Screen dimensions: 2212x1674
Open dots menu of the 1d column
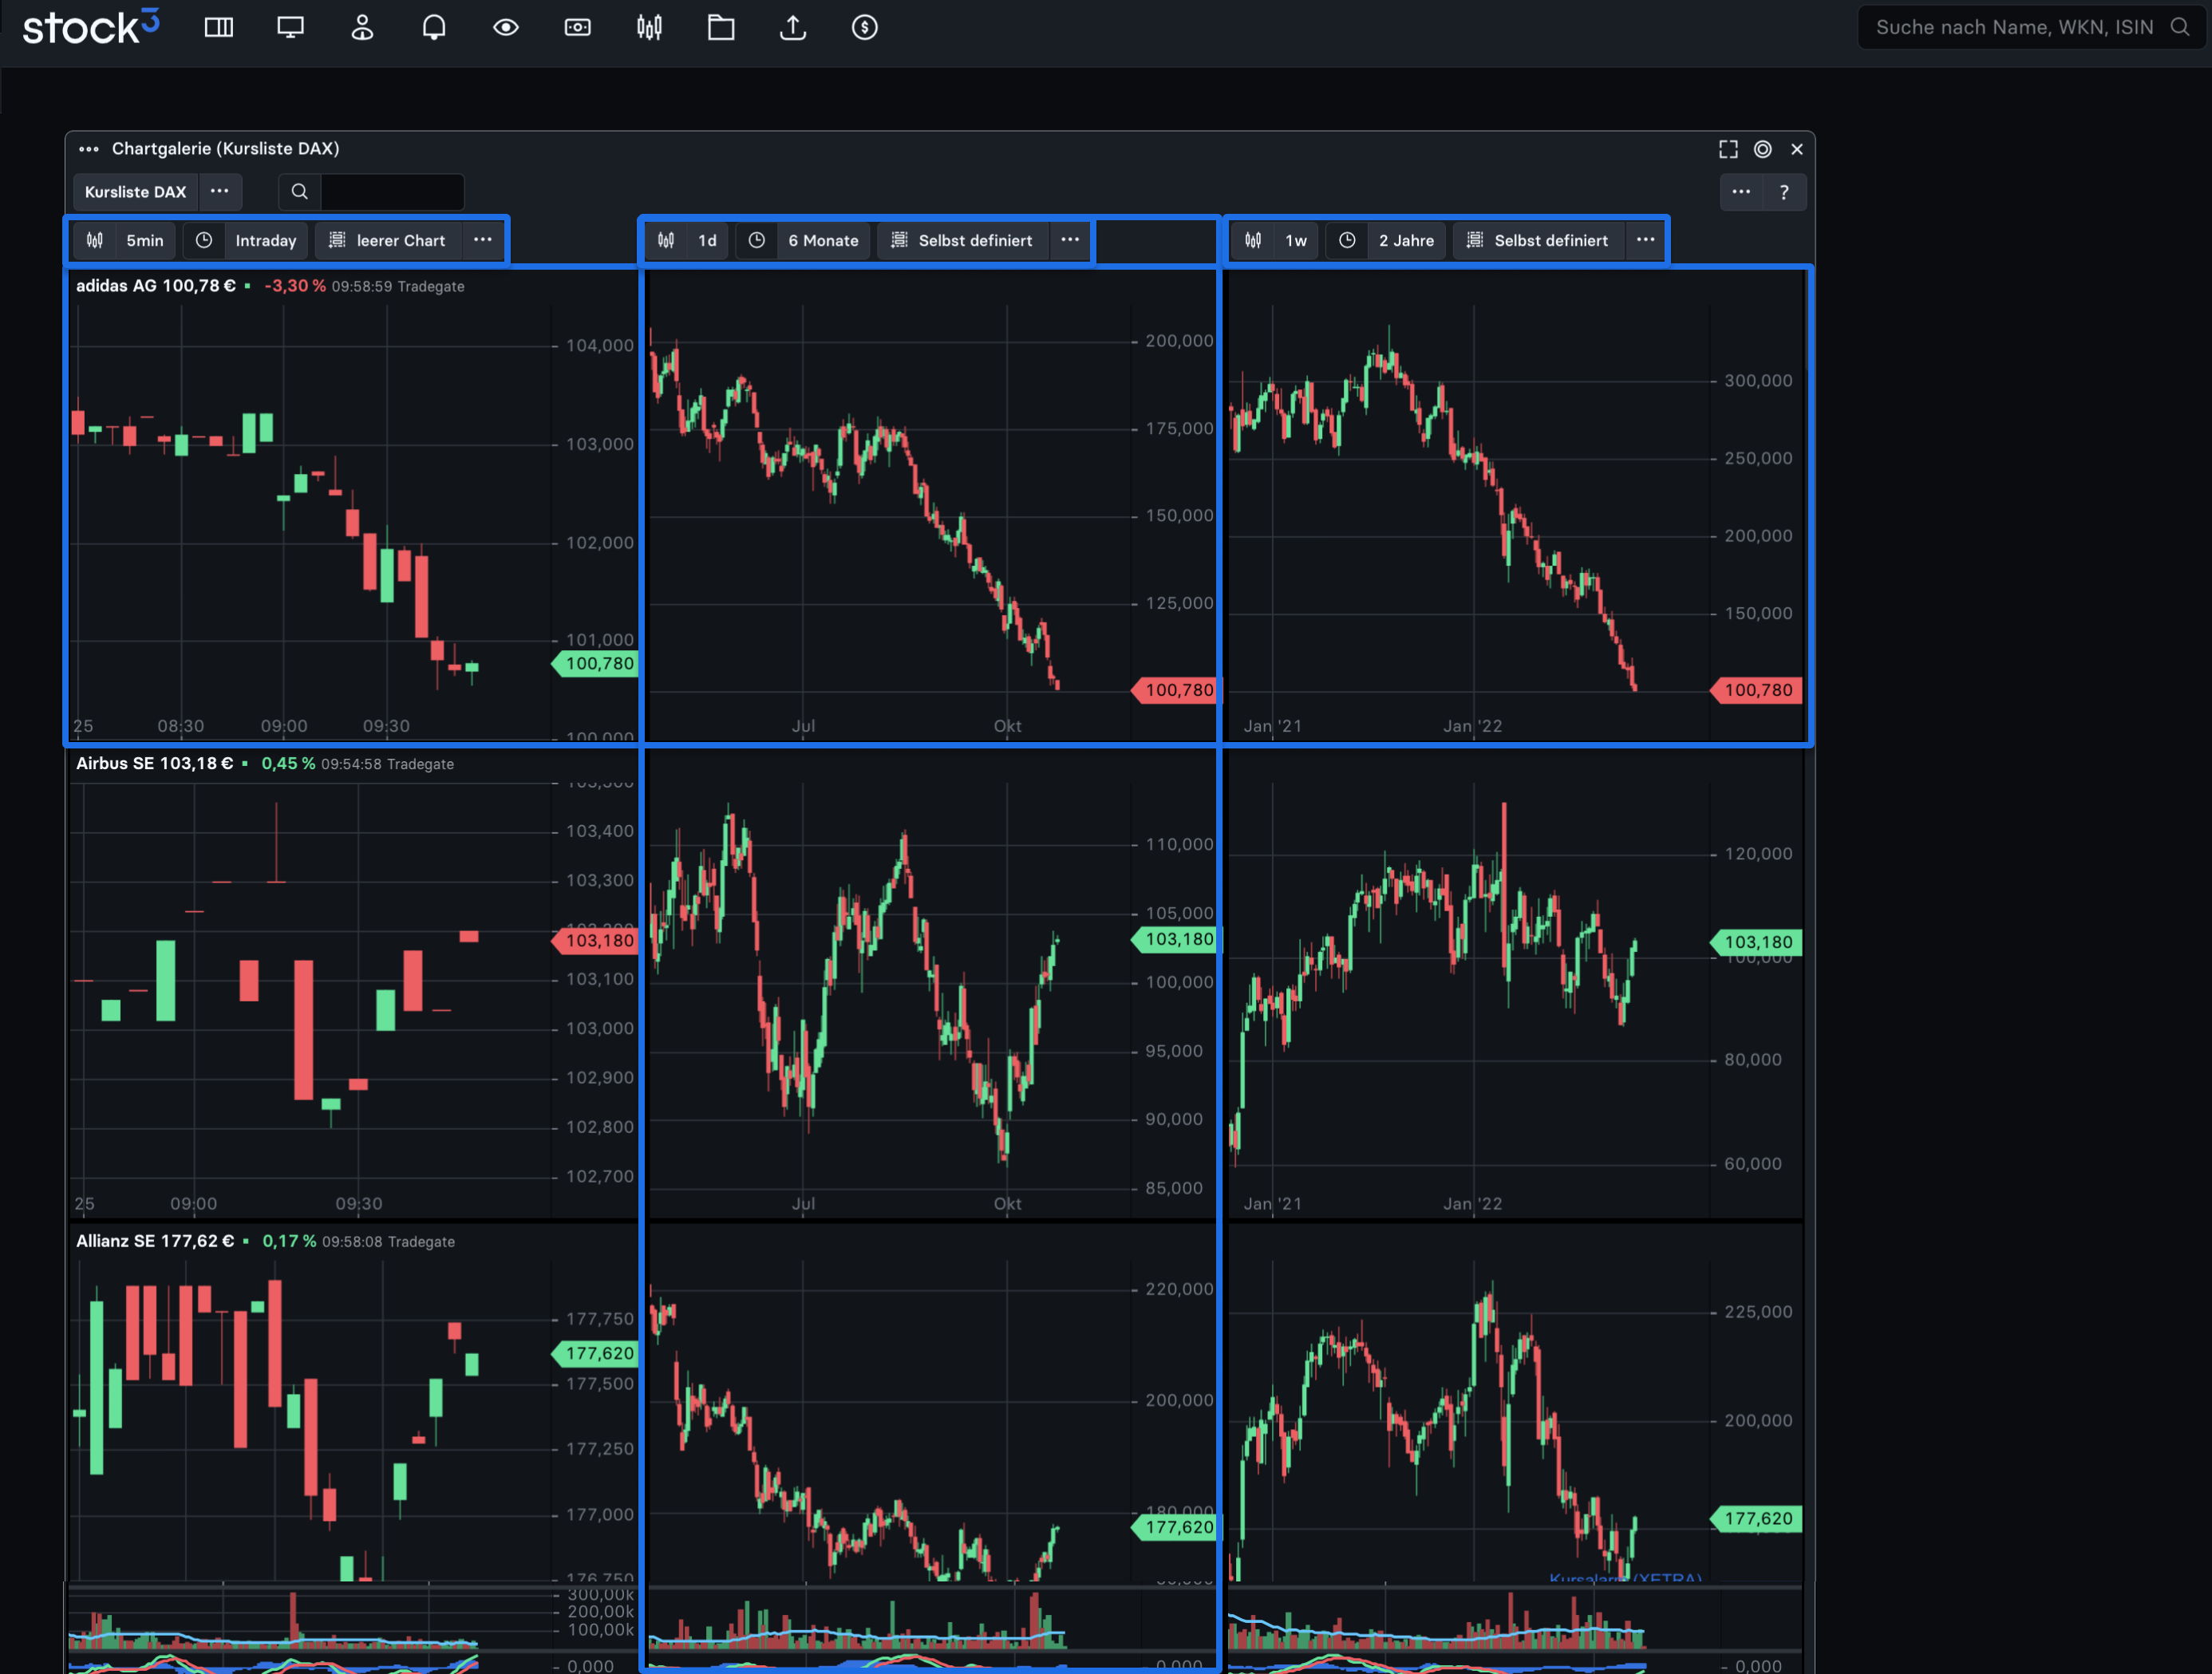(1070, 240)
